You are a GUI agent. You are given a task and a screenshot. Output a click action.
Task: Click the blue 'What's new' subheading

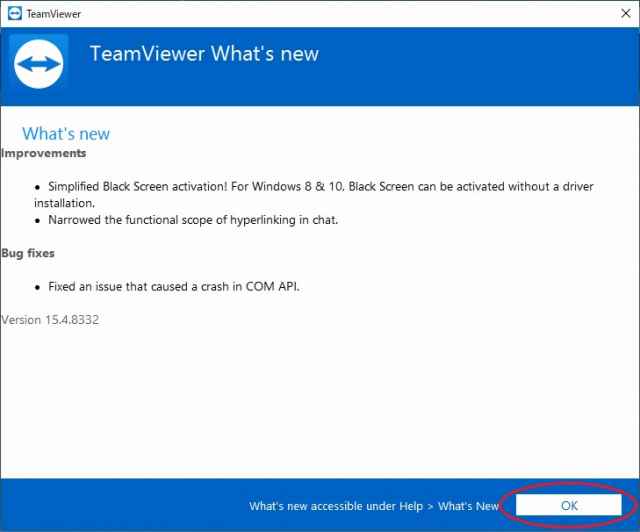[66, 134]
